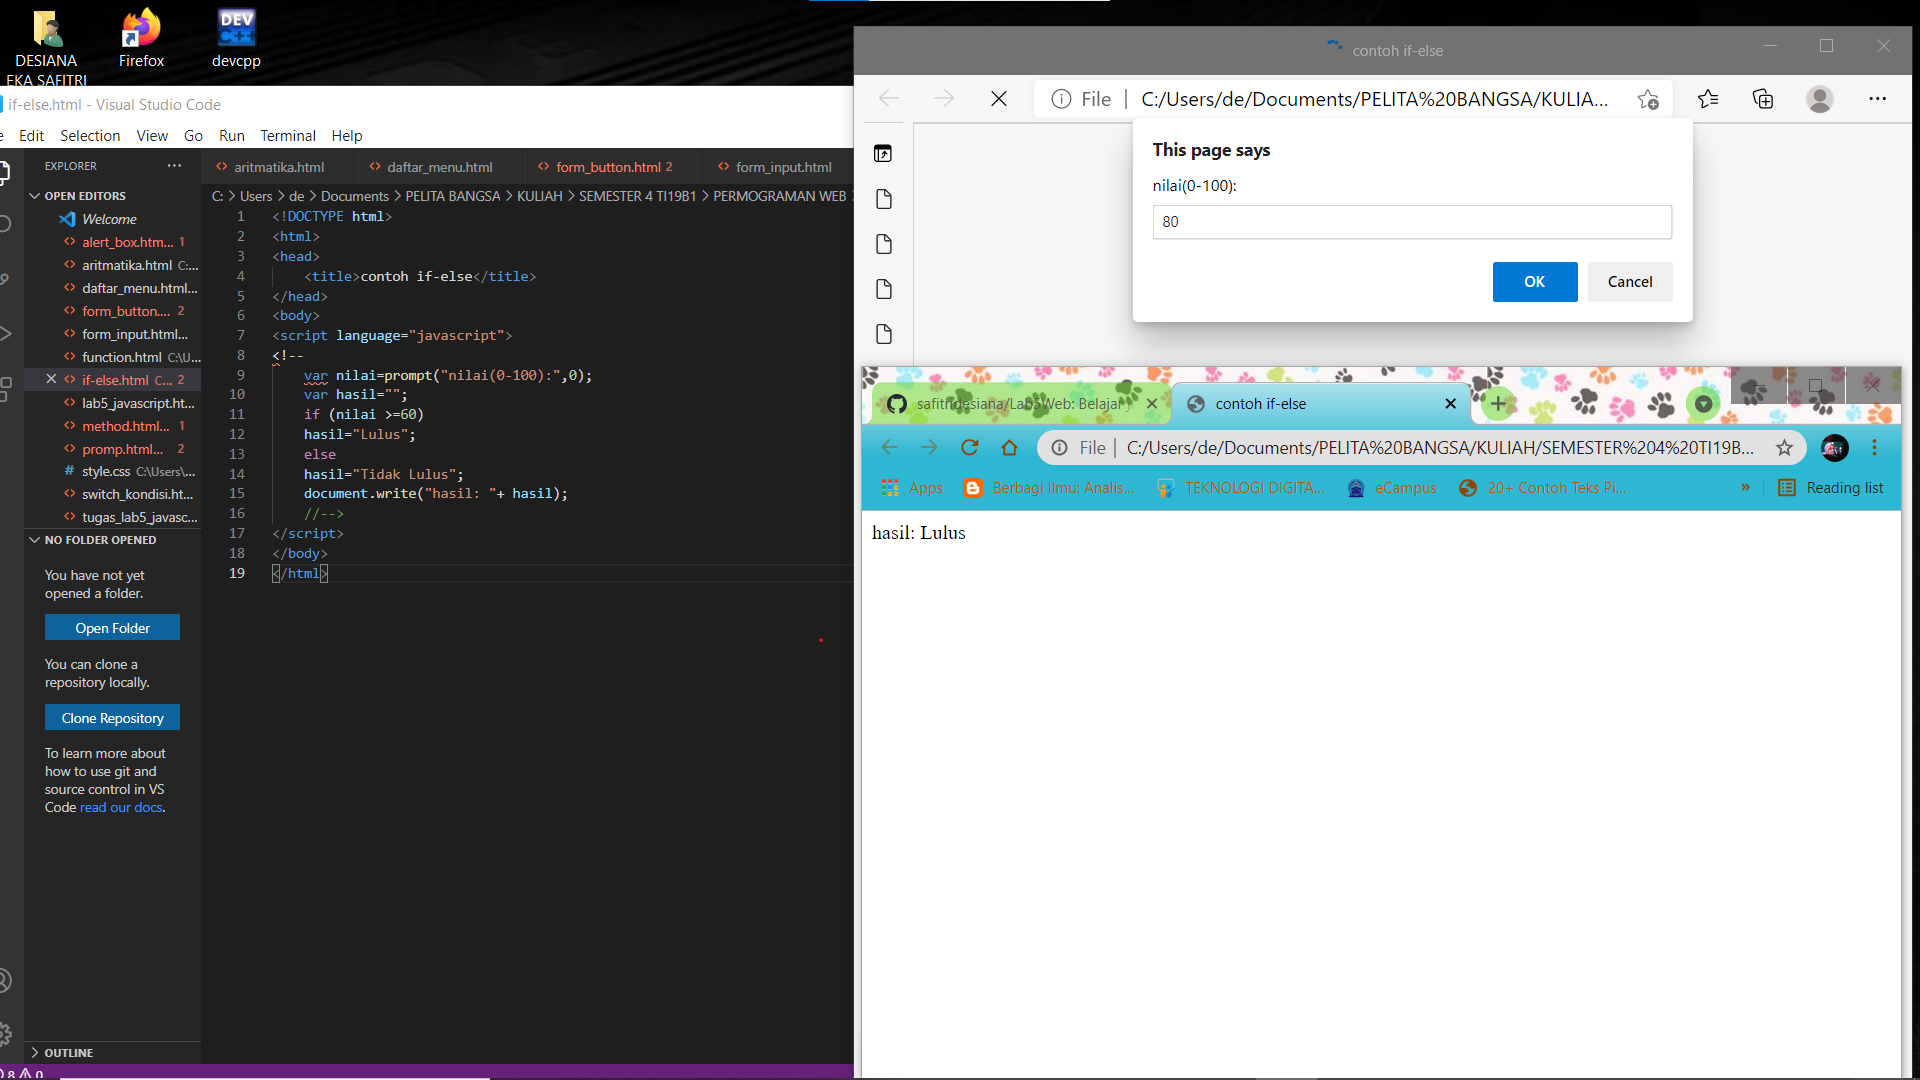1920x1080 pixels.
Task: Click Open Folder button
Action: 112,628
